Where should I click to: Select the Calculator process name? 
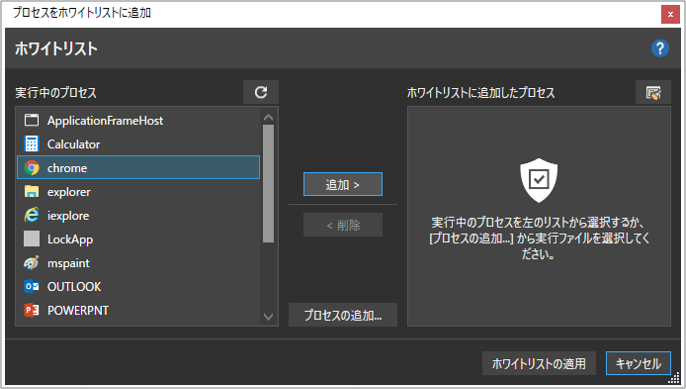(x=74, y=144)
